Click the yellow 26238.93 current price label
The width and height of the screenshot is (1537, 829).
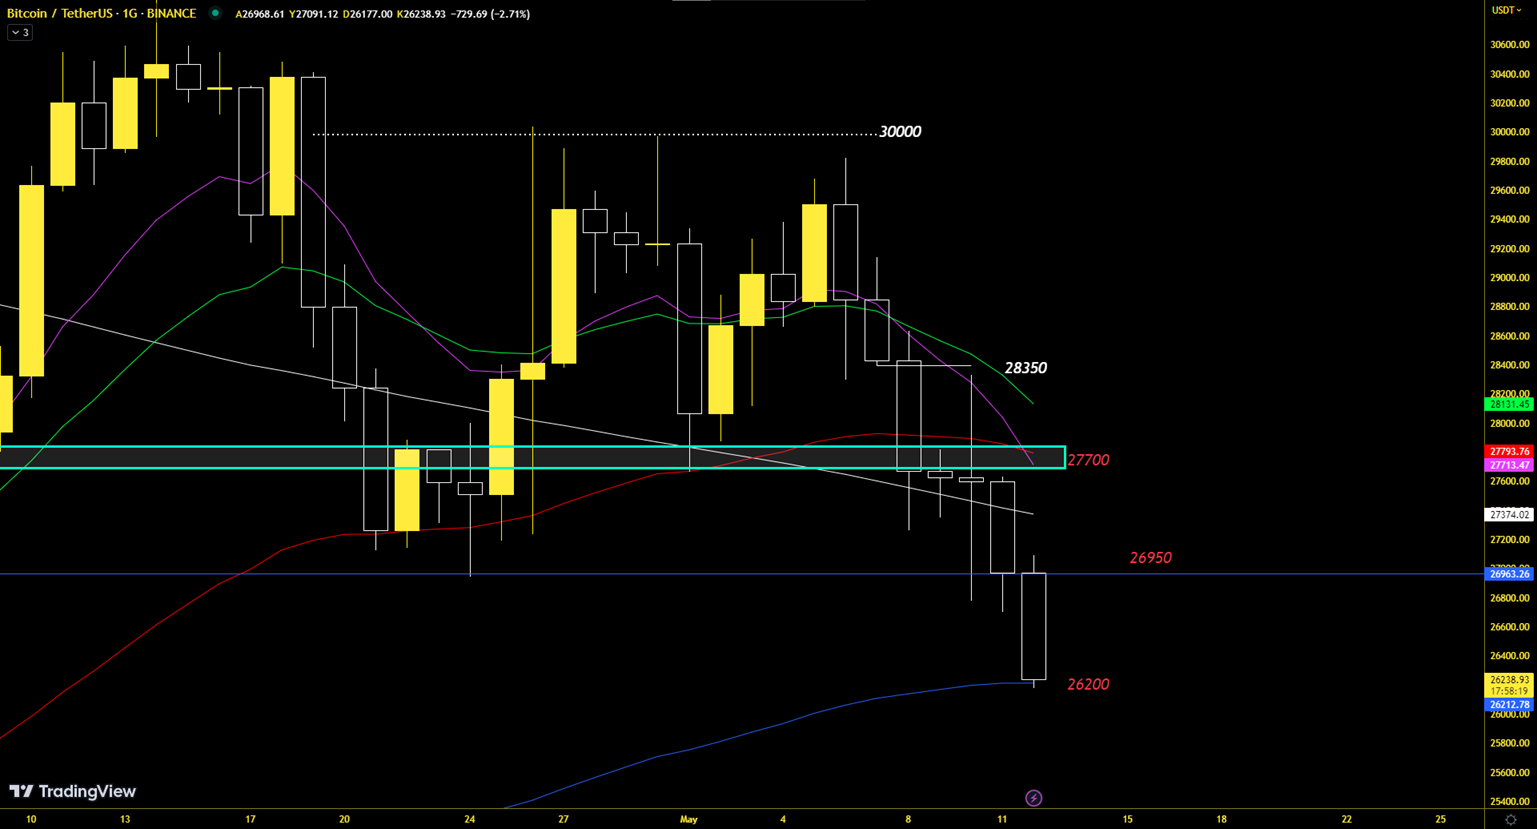[1509, 680]
